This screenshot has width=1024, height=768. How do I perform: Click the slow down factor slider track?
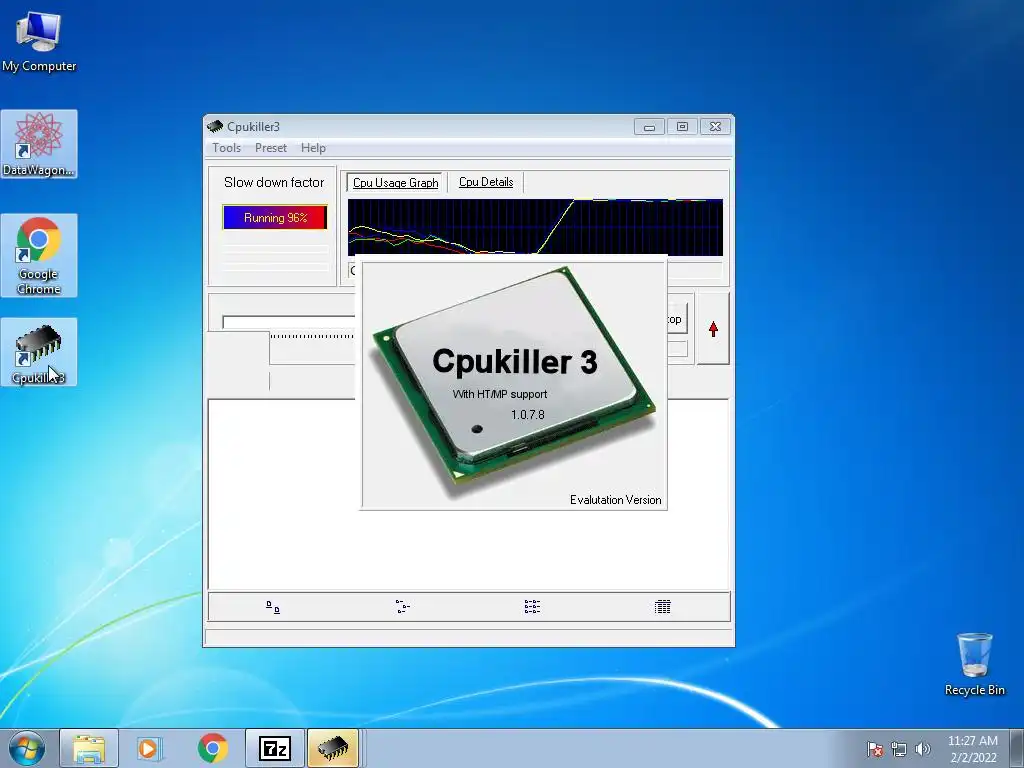click(x=288, y=323)
